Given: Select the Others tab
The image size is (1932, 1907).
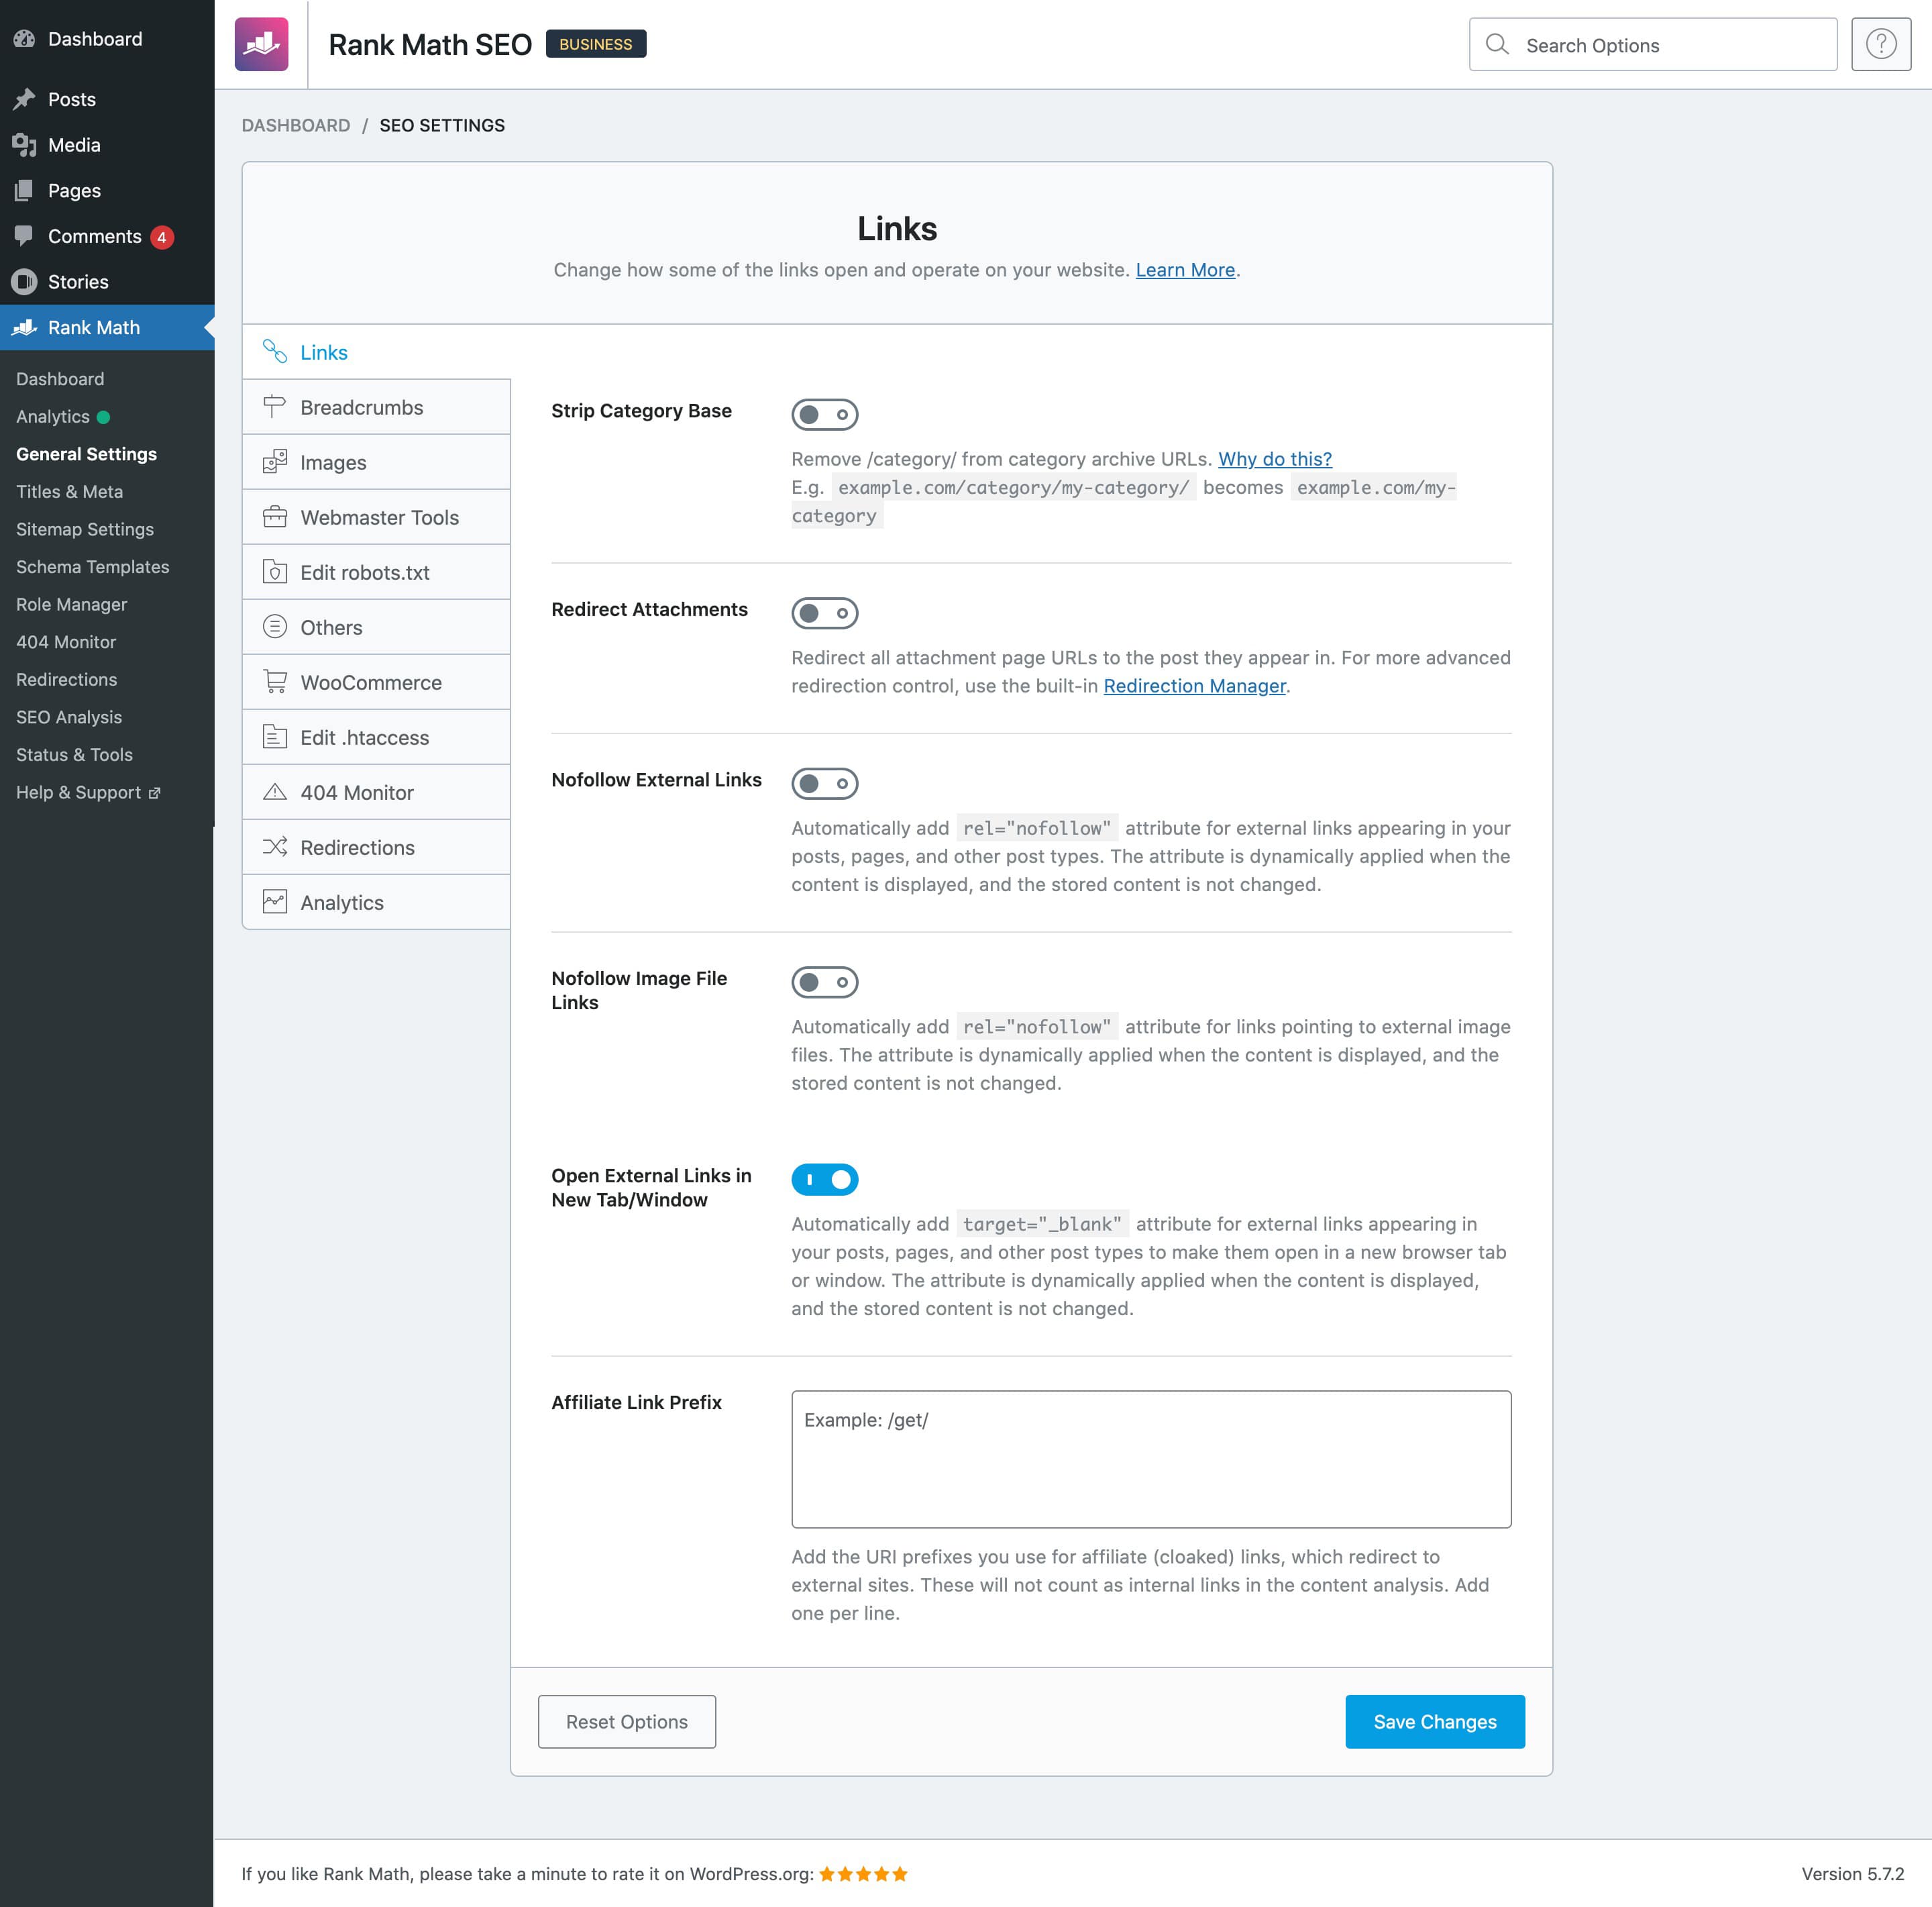Looking at the screenshot, I should tap(376, 627).
